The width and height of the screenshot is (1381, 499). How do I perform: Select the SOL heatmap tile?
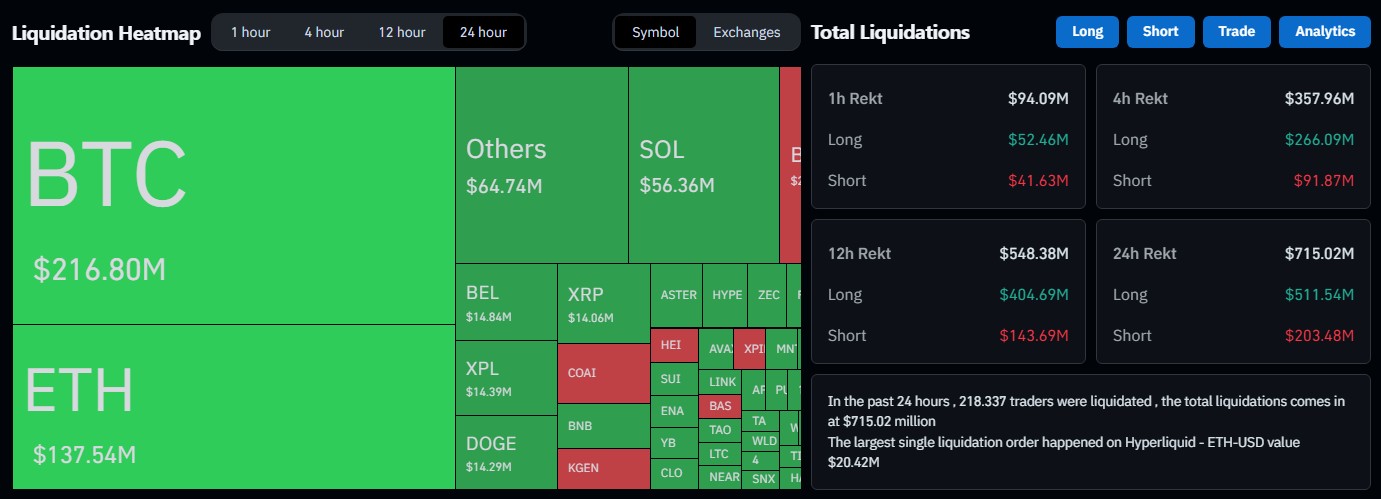(703, 165)
